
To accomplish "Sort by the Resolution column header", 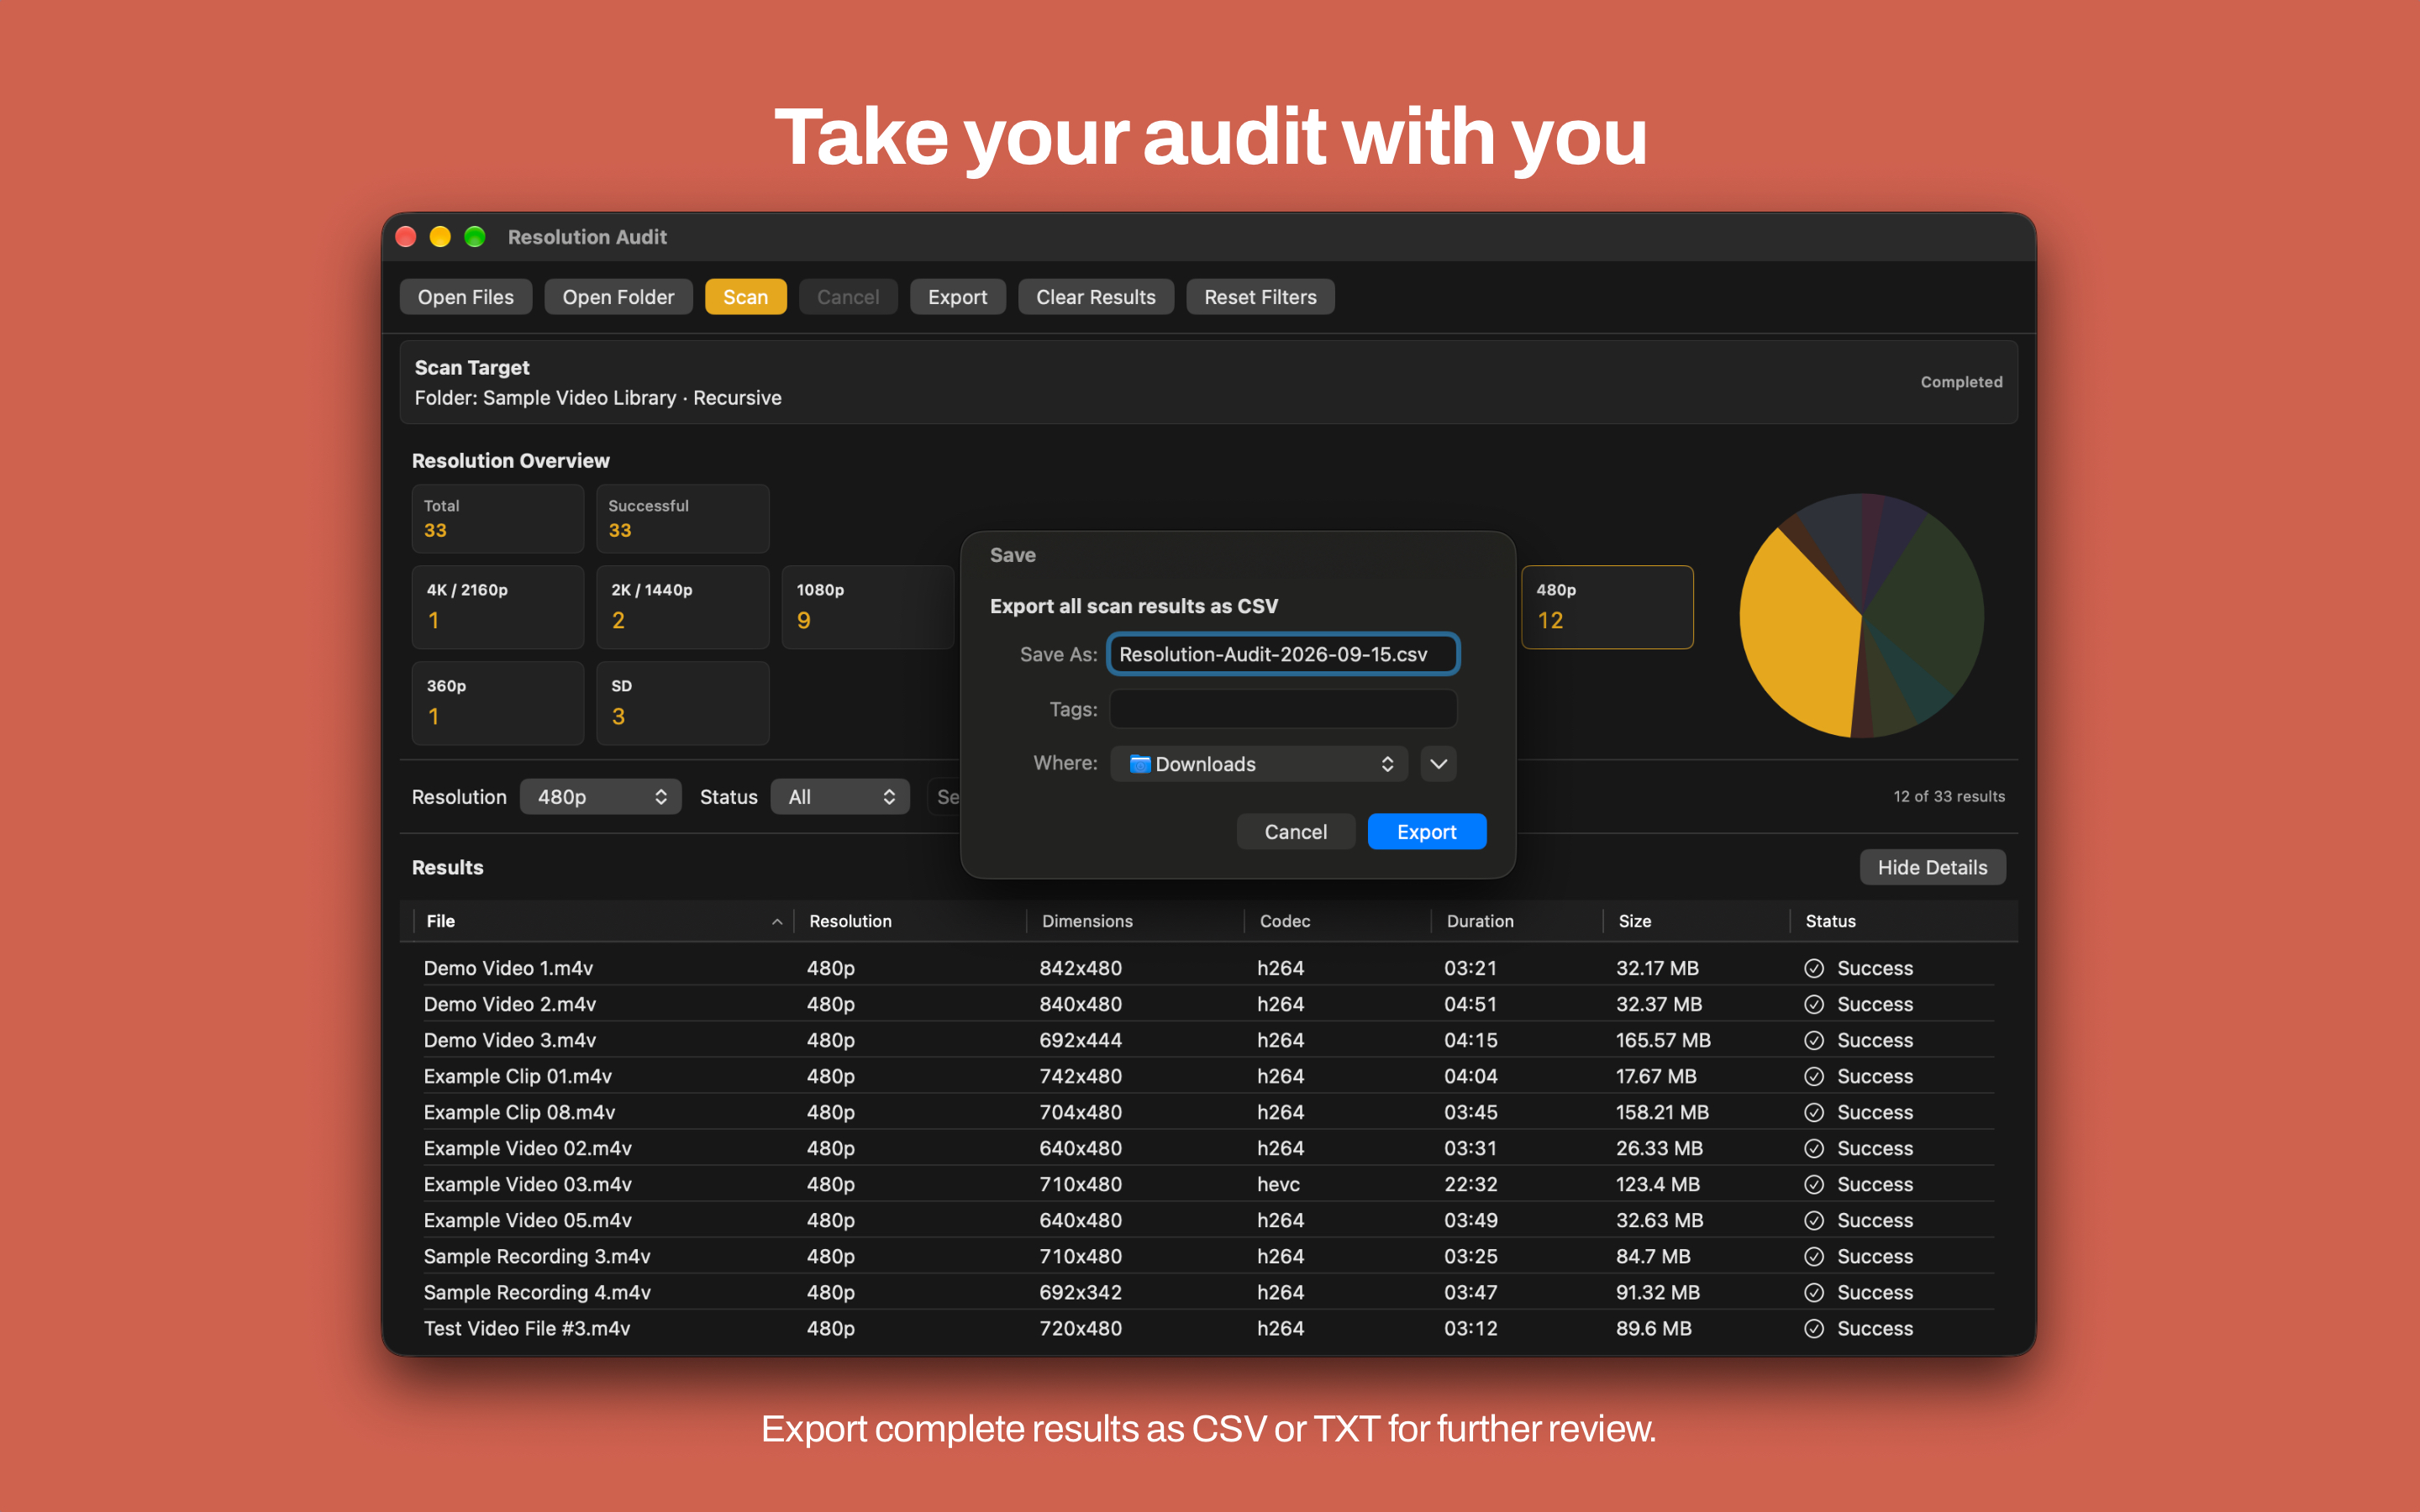I will coord(910,921).
